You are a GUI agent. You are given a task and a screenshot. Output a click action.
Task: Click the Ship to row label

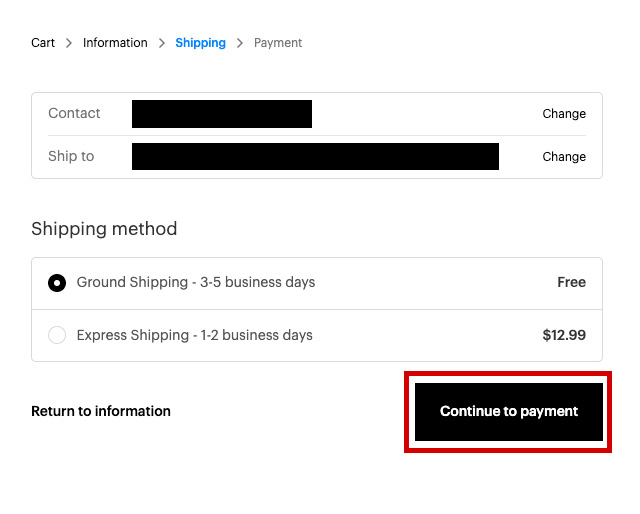click(71, 157)
